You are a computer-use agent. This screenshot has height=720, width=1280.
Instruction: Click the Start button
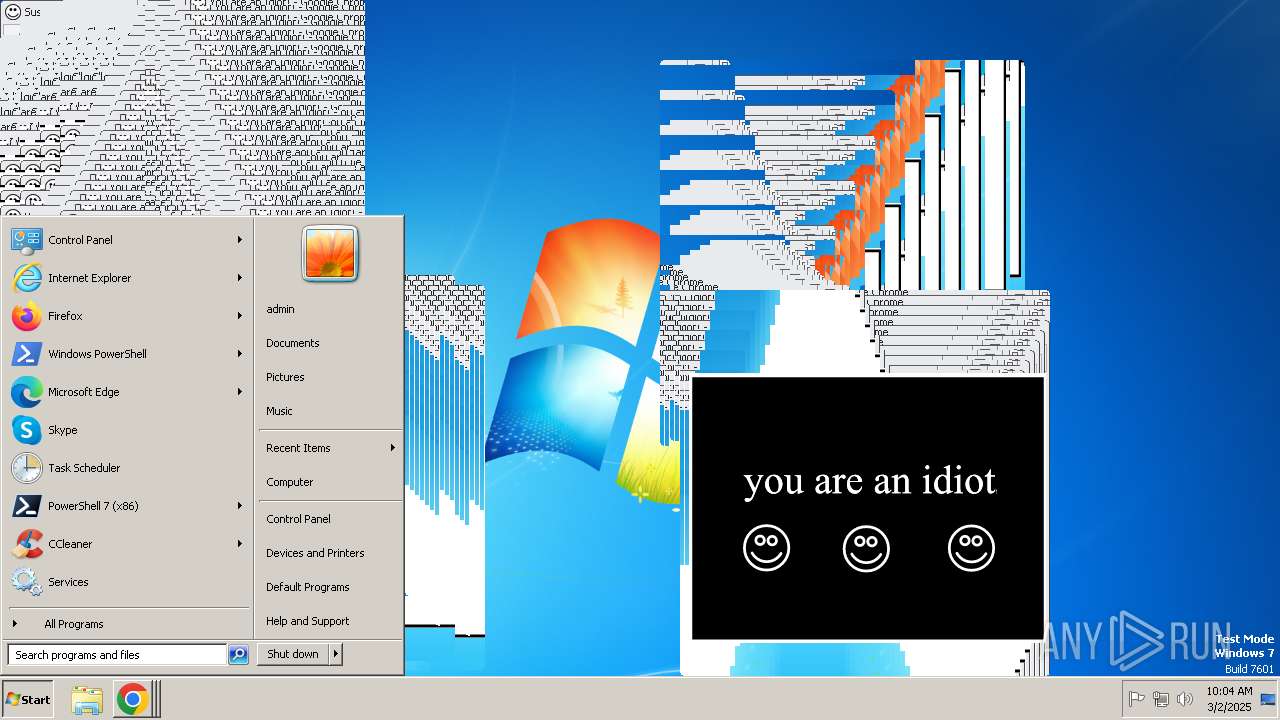click(x=28, y=699)
